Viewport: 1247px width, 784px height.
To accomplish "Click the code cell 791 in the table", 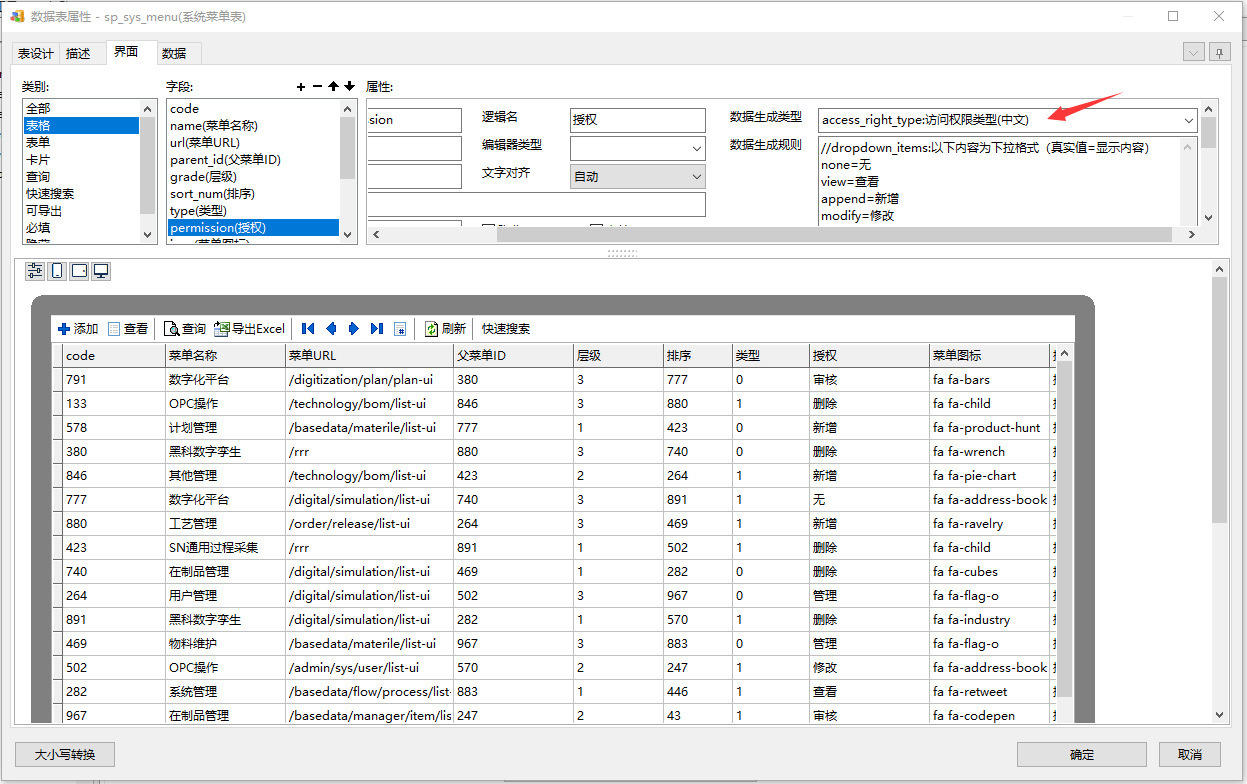I will pyautogui.click(x=114, y=379).
